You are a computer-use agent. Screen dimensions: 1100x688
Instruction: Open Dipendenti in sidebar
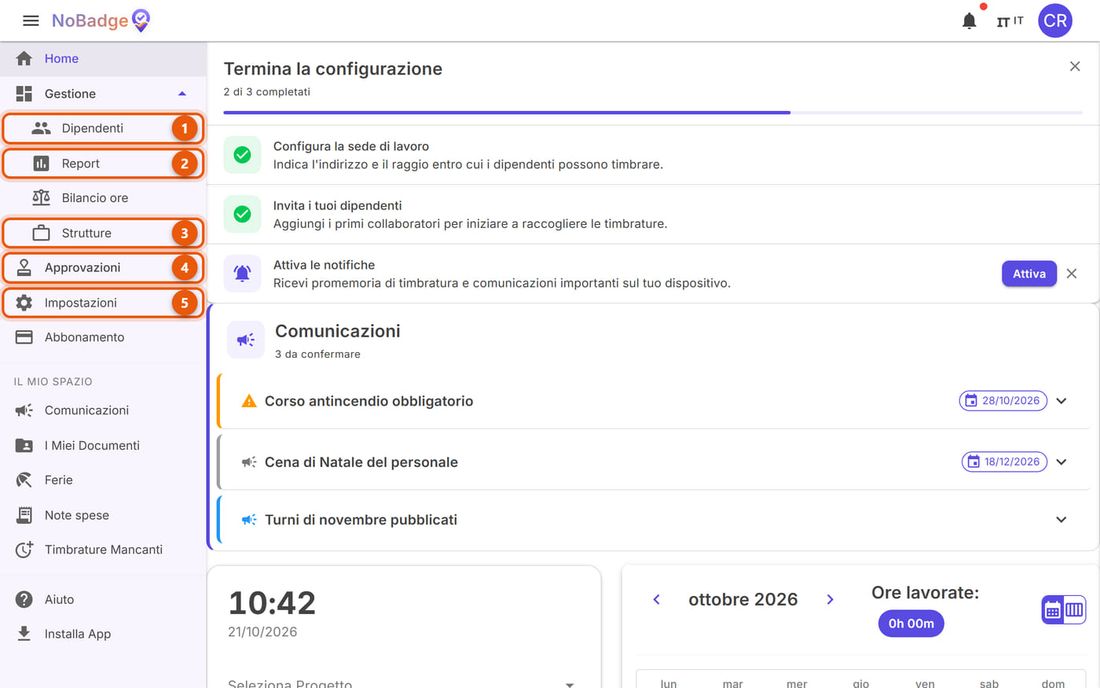(x=103, y=128)
